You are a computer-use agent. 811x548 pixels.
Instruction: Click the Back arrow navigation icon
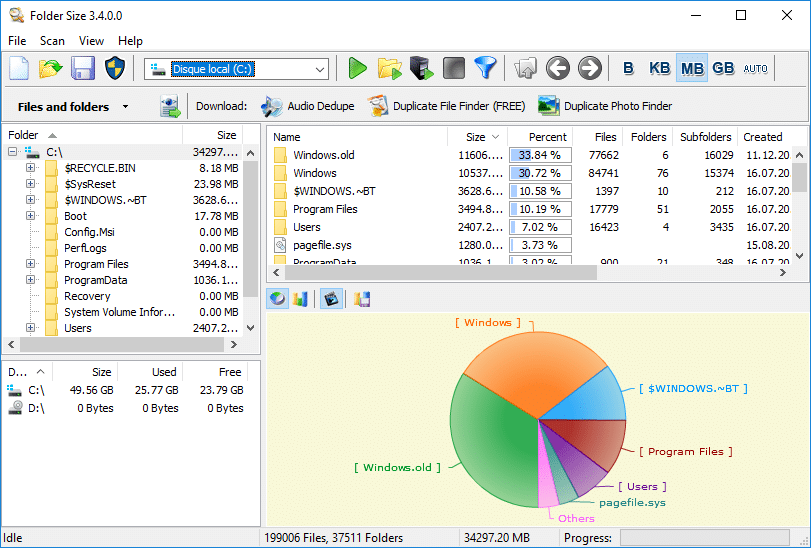click(558, 68)
